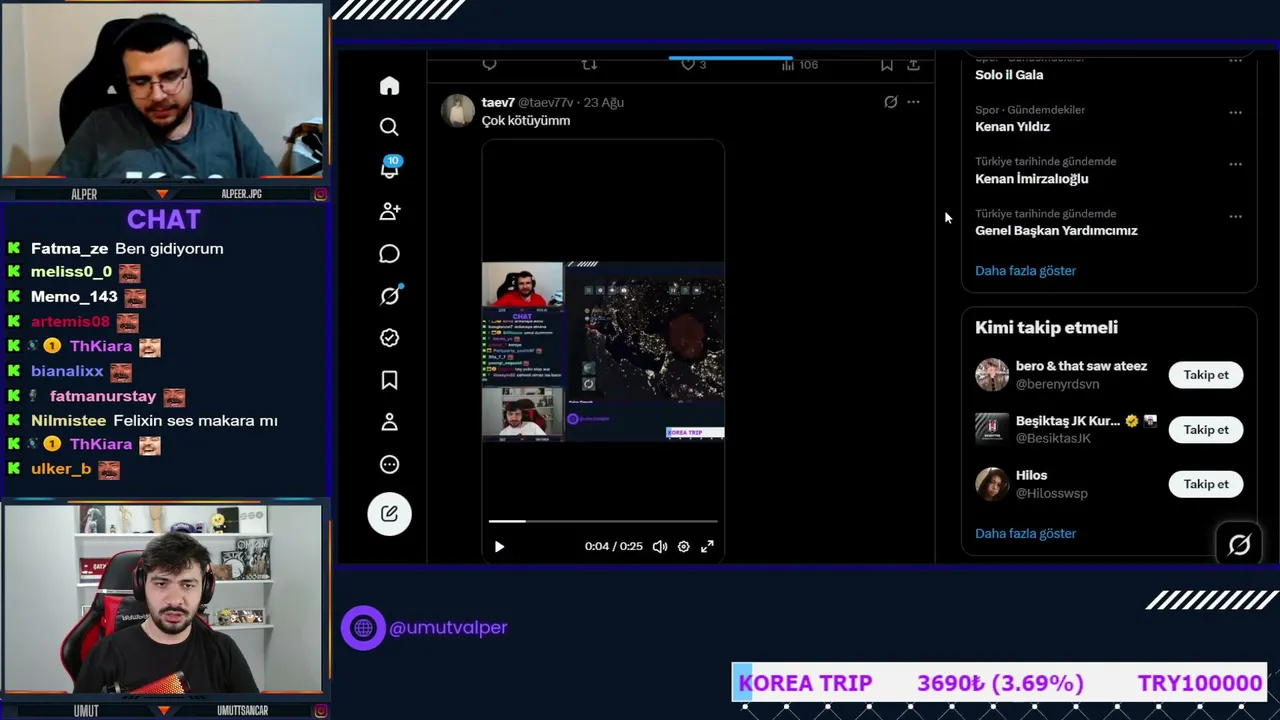
Task: Open more options for Genel Başkan Yardımcımız
Action: [x=1235, y=216]
